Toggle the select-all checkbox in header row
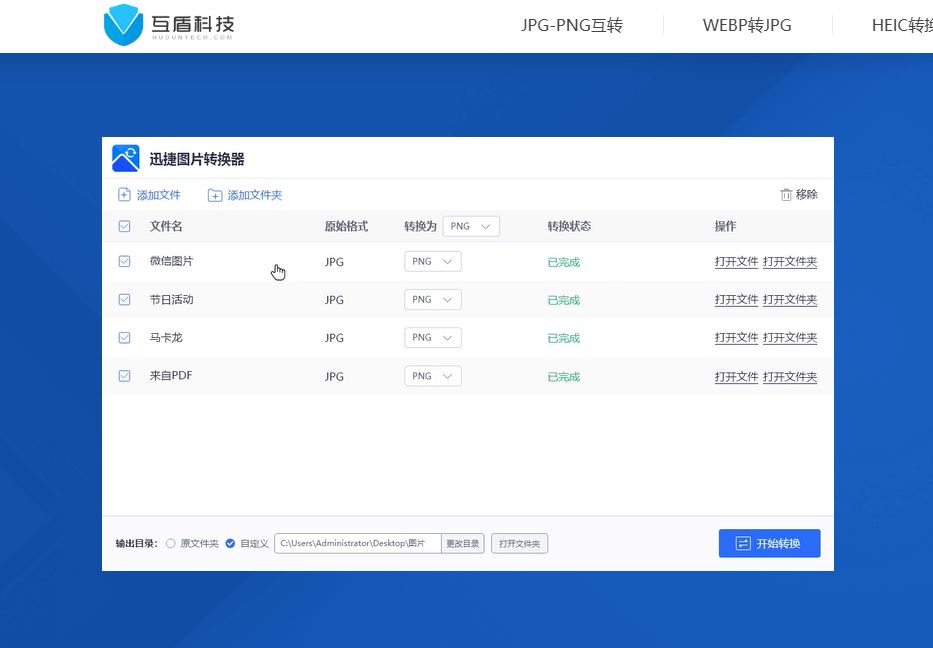 [124, 226]
